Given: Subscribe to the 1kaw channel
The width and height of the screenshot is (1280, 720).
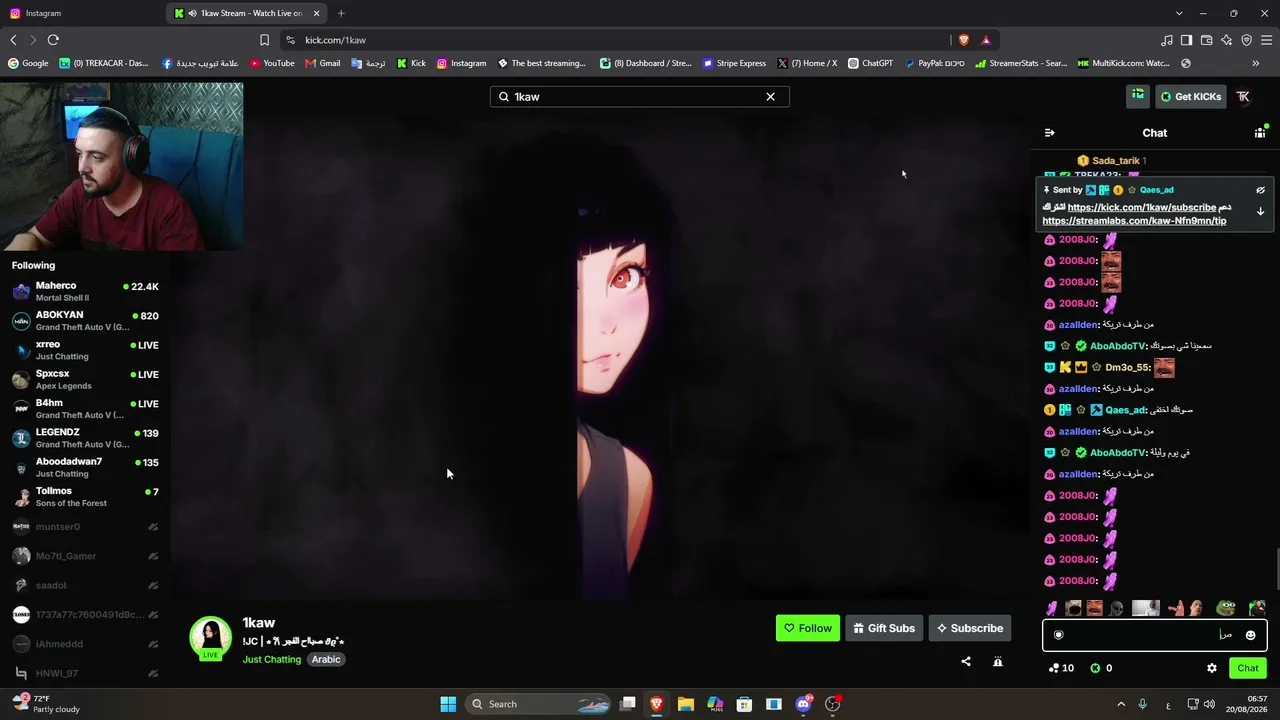Looking at the screenshot, I should click(x=970, y=628).
